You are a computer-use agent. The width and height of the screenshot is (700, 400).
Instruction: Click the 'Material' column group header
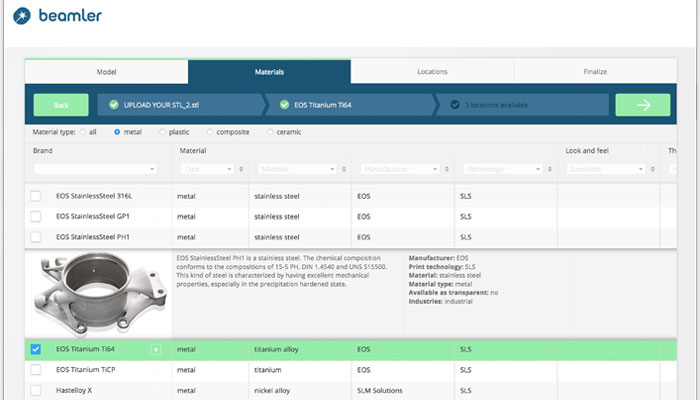coord(192,150)
